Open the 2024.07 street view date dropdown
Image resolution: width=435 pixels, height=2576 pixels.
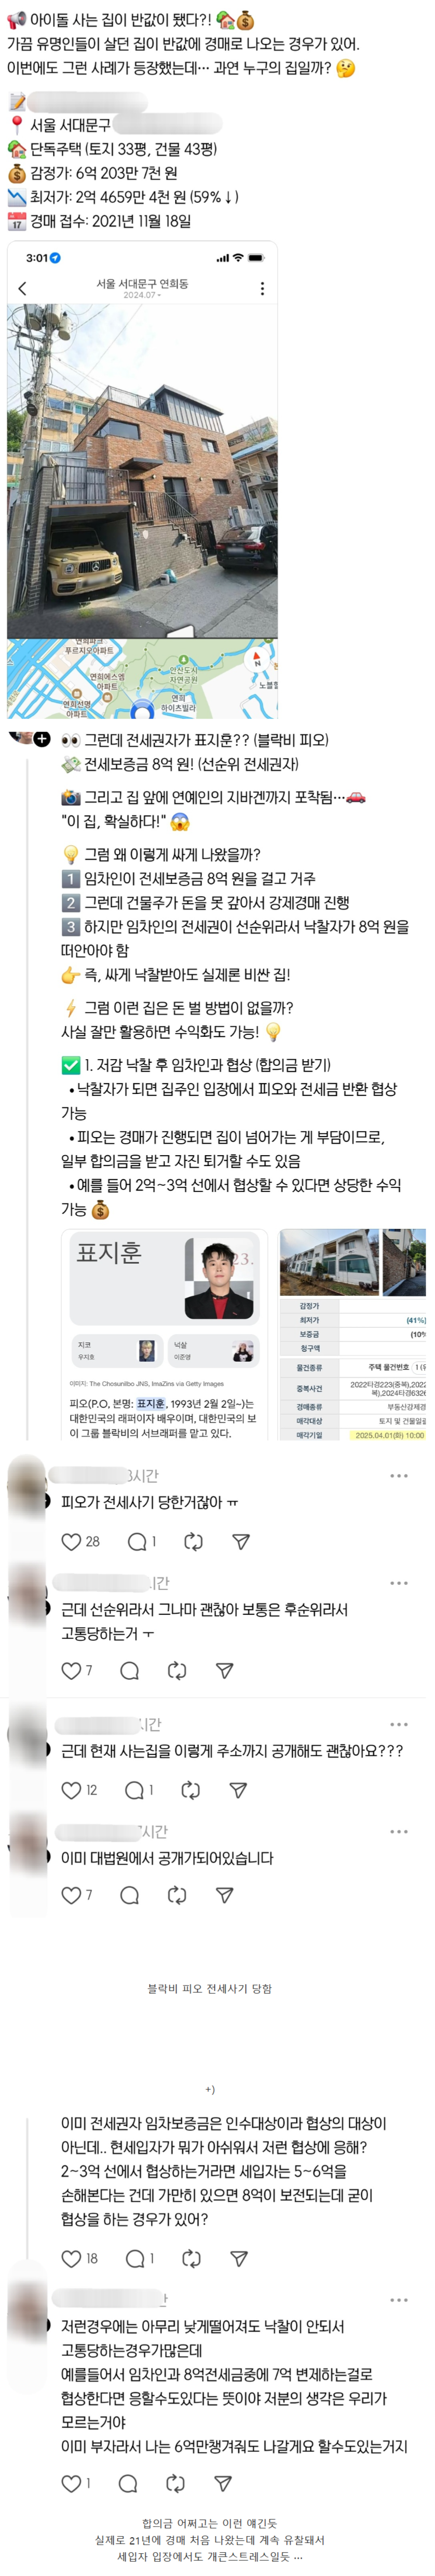pyautogui.click(x=142, y=295)
